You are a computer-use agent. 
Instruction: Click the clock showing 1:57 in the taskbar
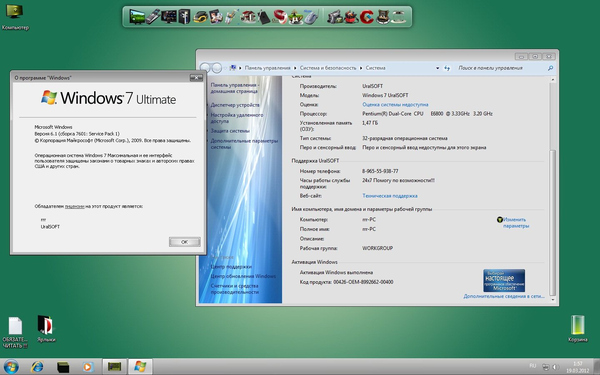click(x=578, y=367)
